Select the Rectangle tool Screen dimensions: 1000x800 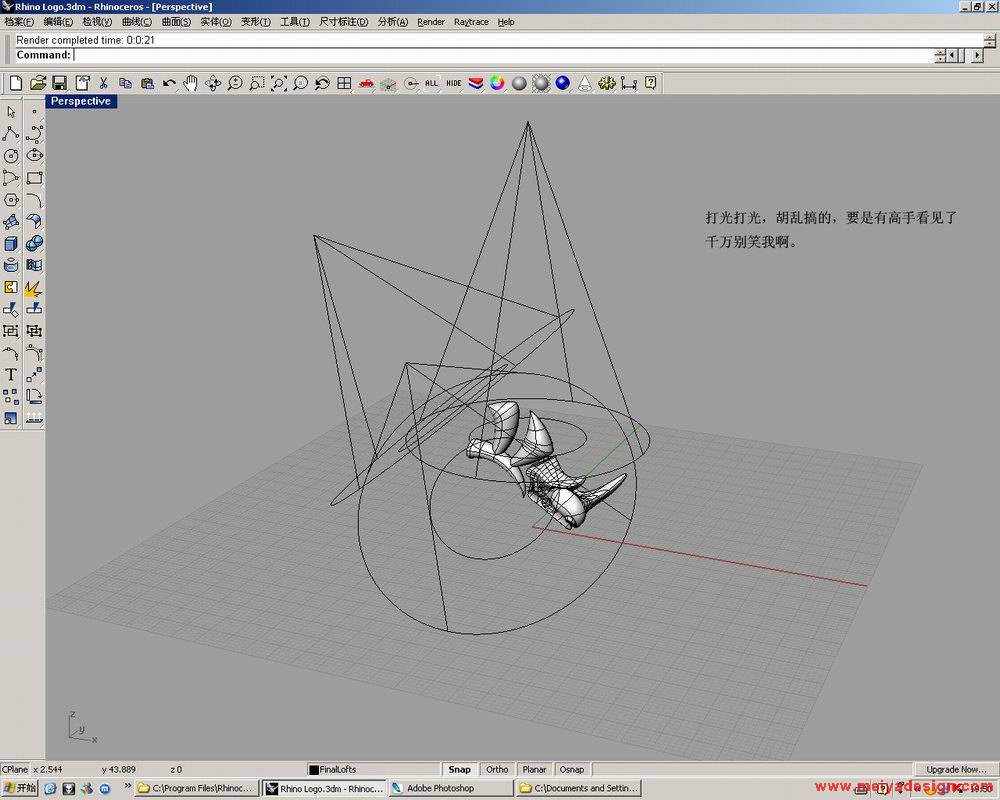tap(34, 177)
